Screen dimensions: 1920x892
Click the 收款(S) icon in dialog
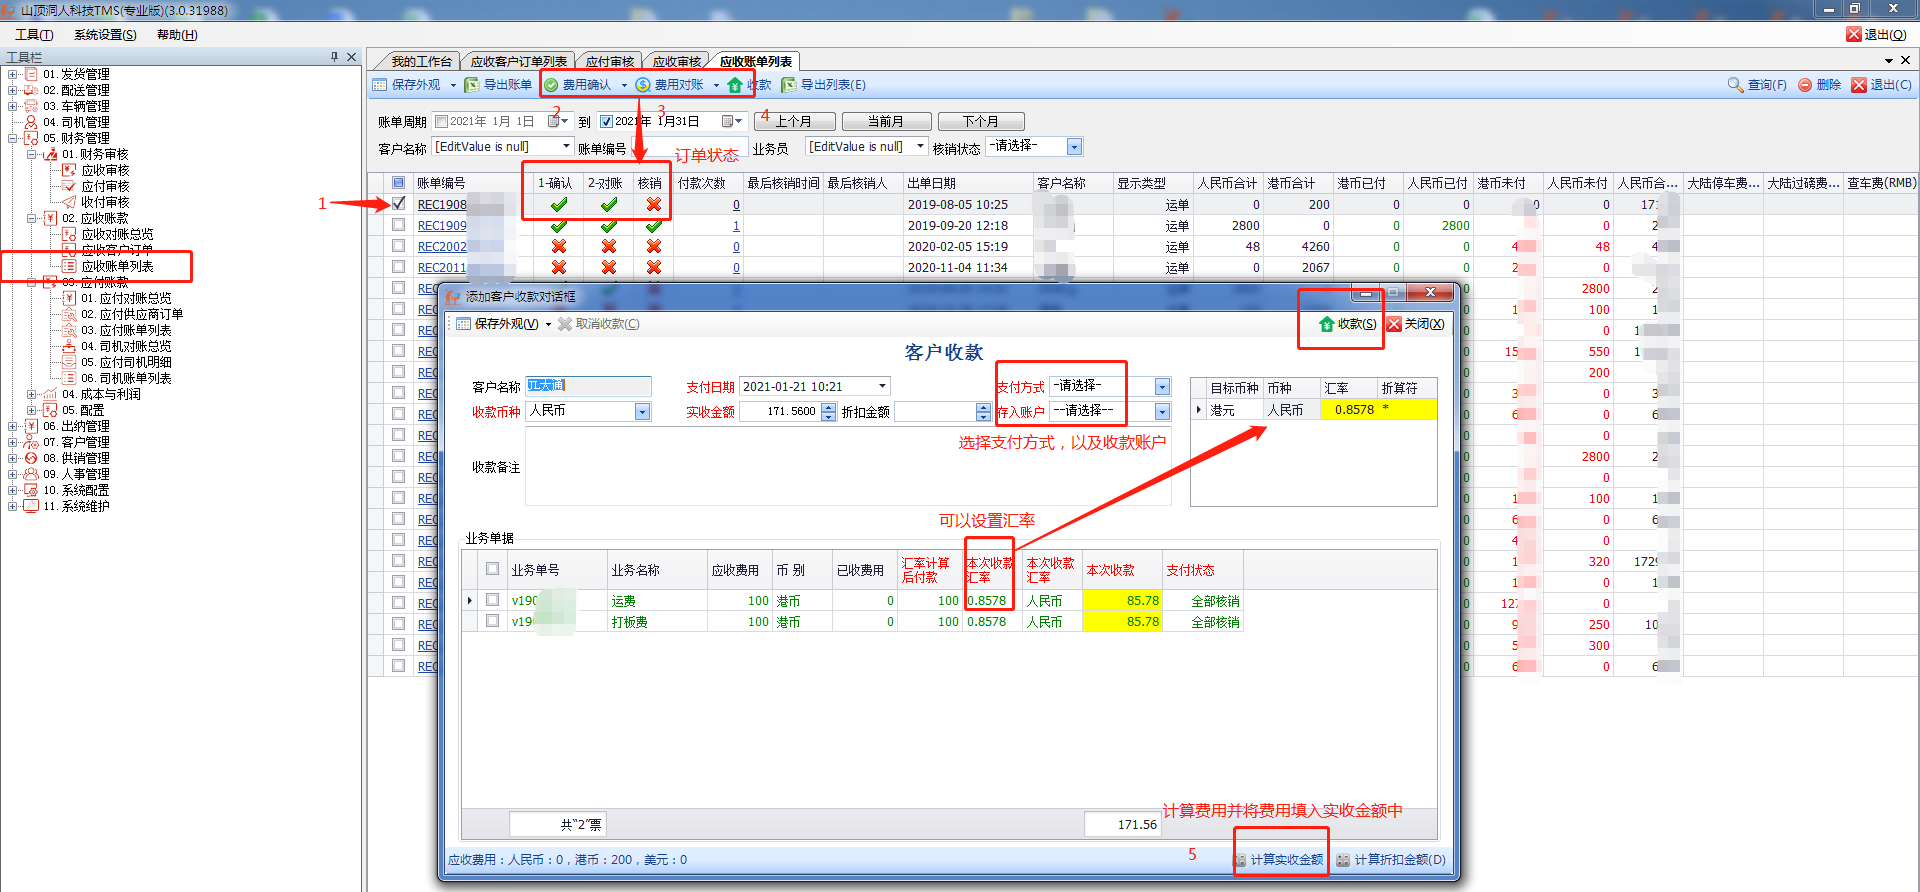tap(1327, 324)
